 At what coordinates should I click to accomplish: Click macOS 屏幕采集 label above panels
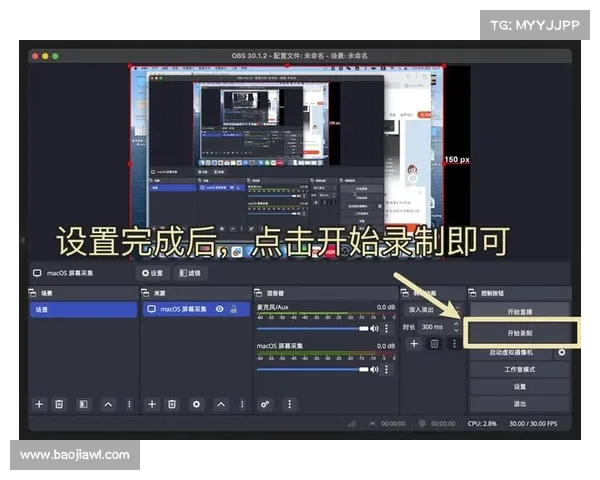[x=70, y=273]
